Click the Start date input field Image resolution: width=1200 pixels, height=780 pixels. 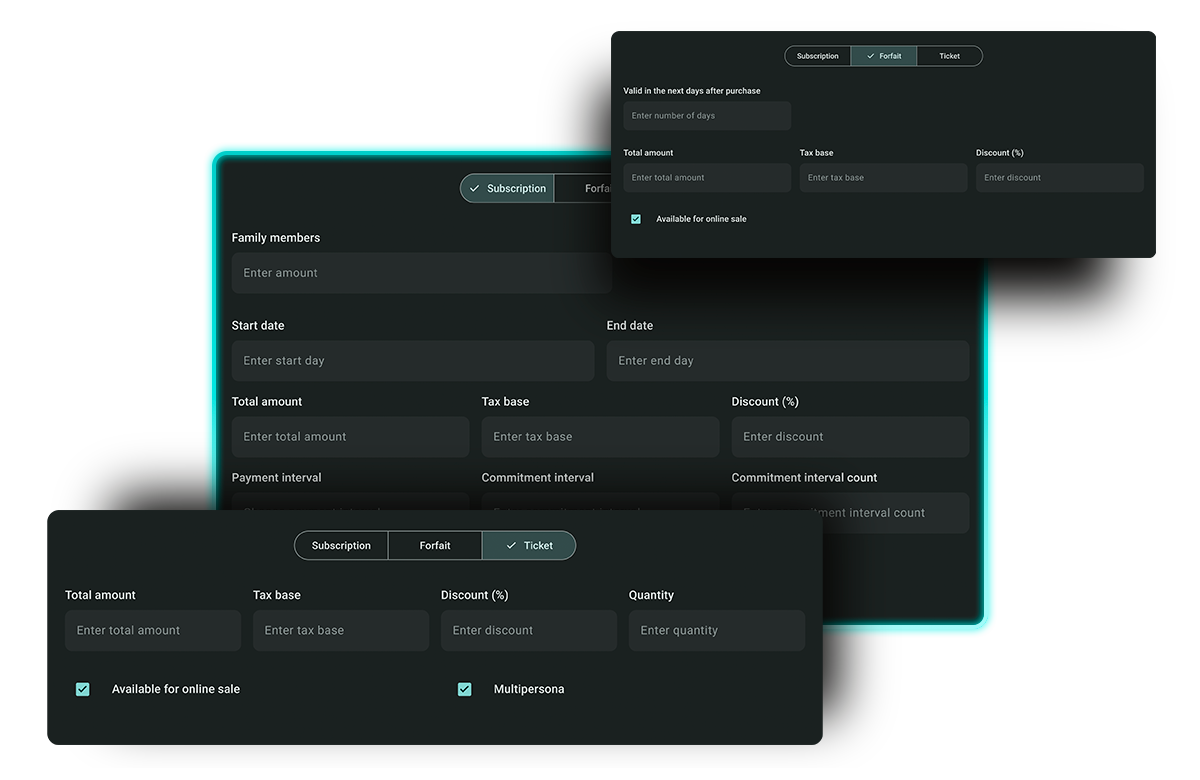coord(412,361)
